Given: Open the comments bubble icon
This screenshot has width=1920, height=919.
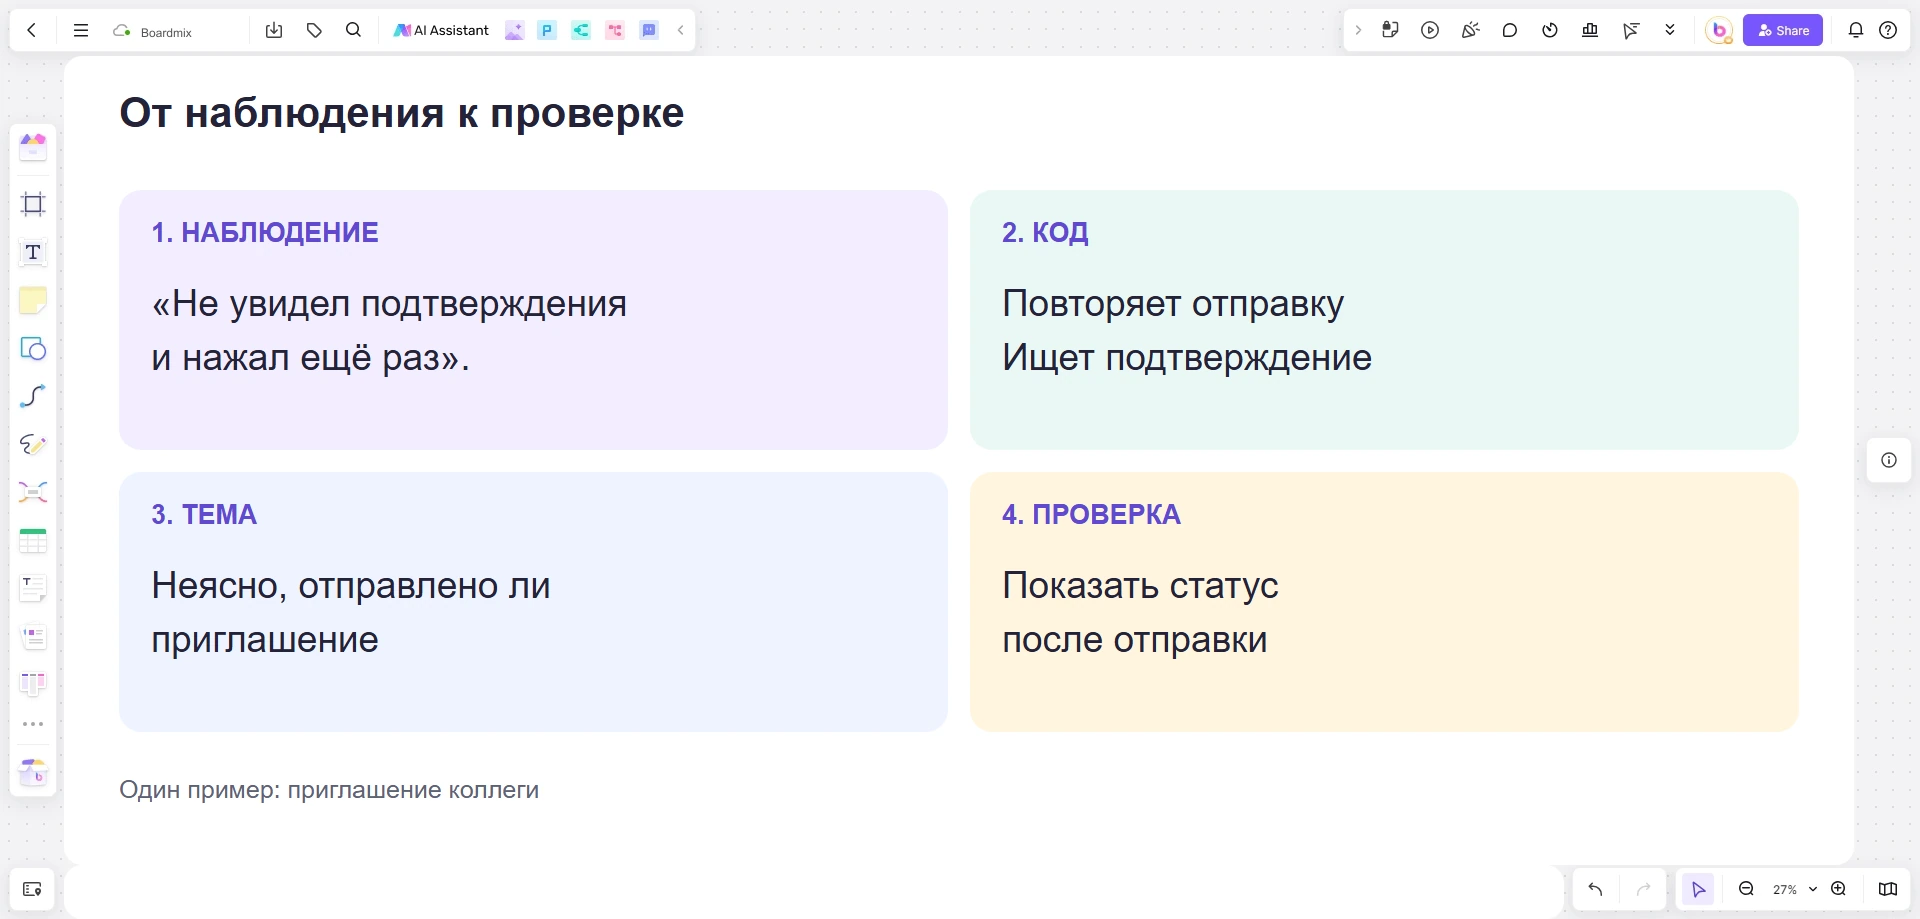Looking at the screenshot, I should tap(1510, 30).
